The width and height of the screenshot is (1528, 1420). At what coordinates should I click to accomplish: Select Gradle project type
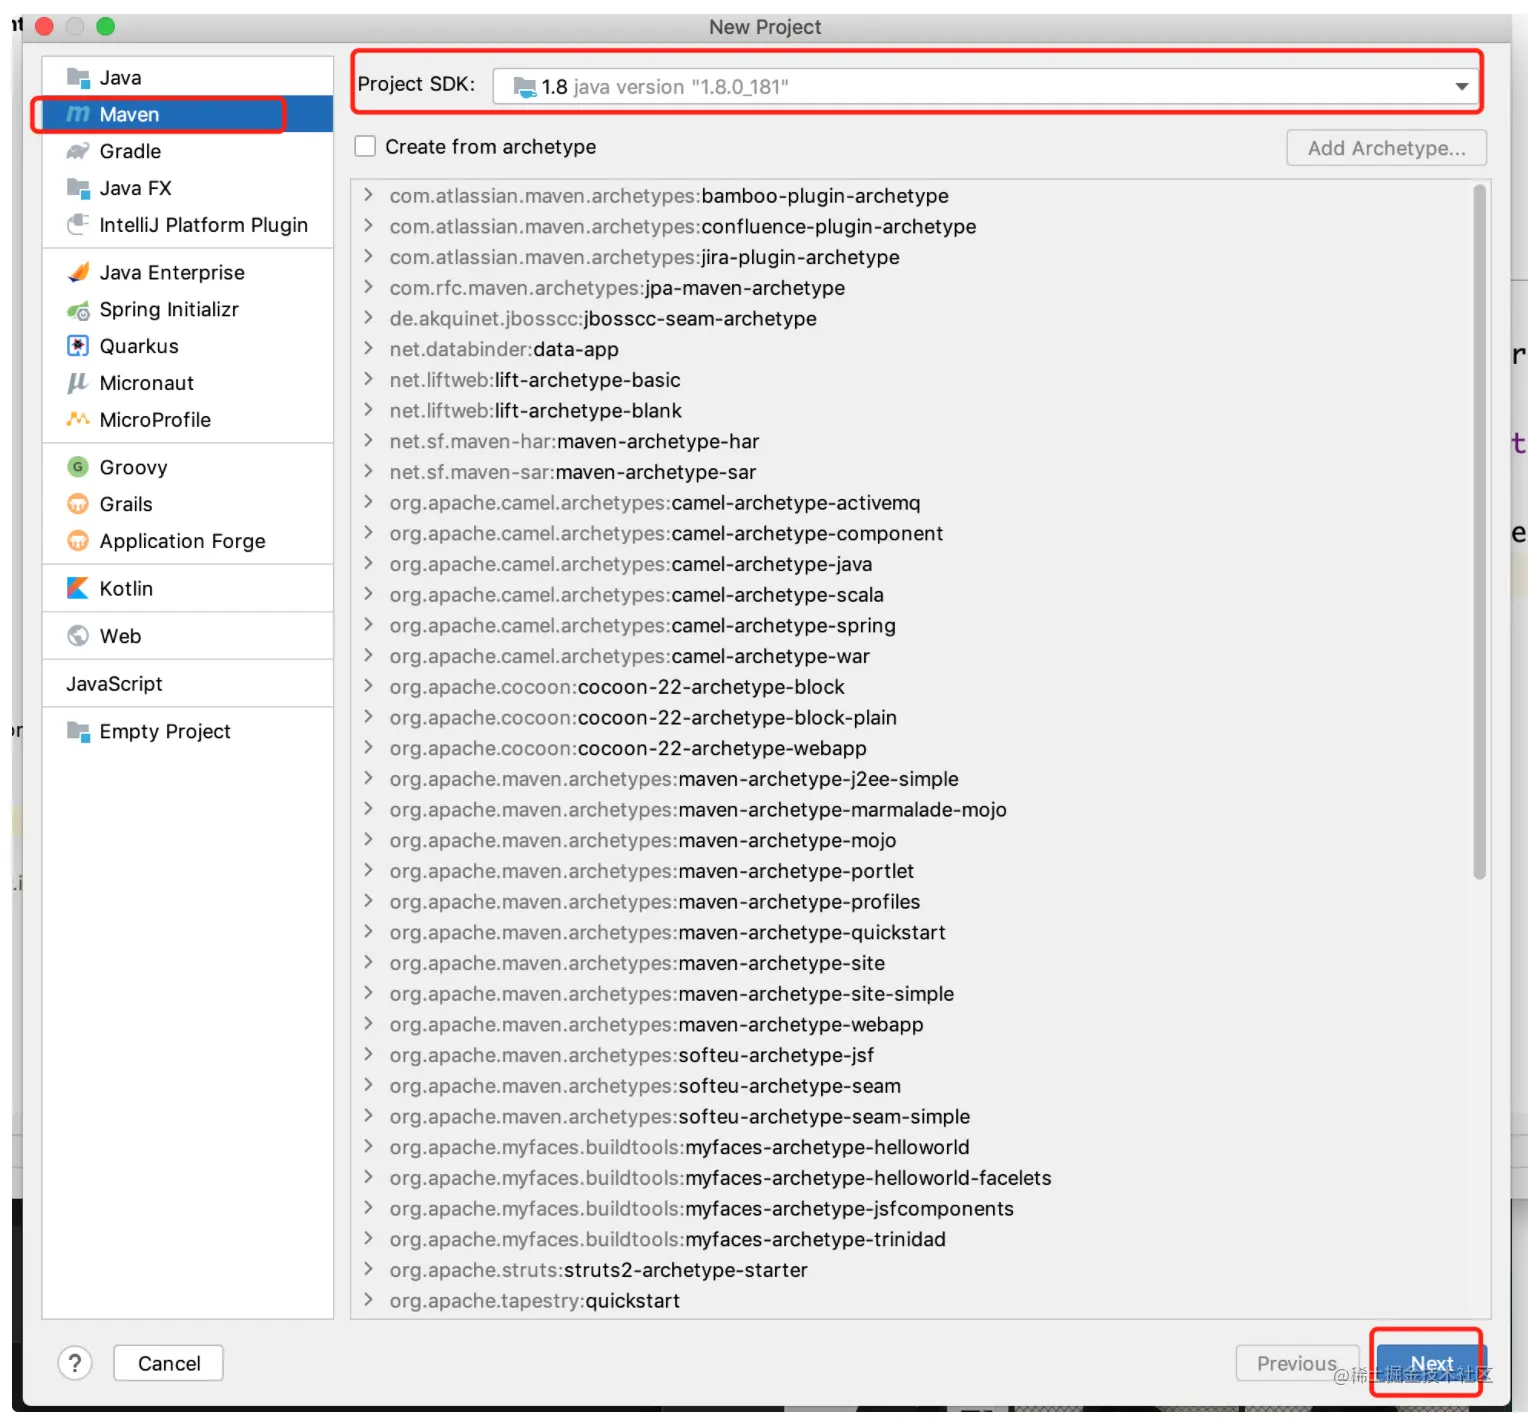tap(188, 151)
